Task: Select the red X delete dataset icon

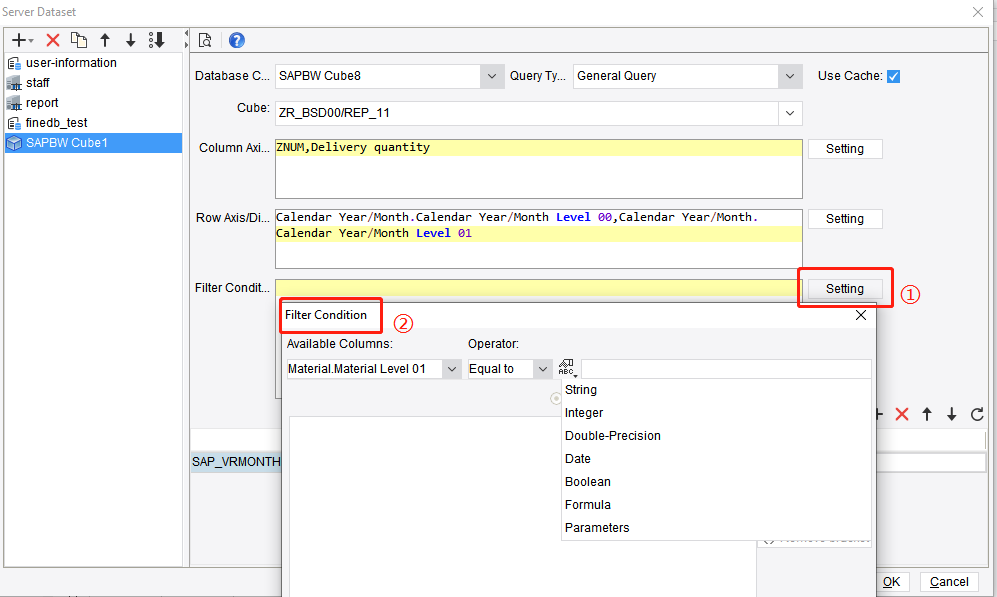Action: [x=52, y=41]
